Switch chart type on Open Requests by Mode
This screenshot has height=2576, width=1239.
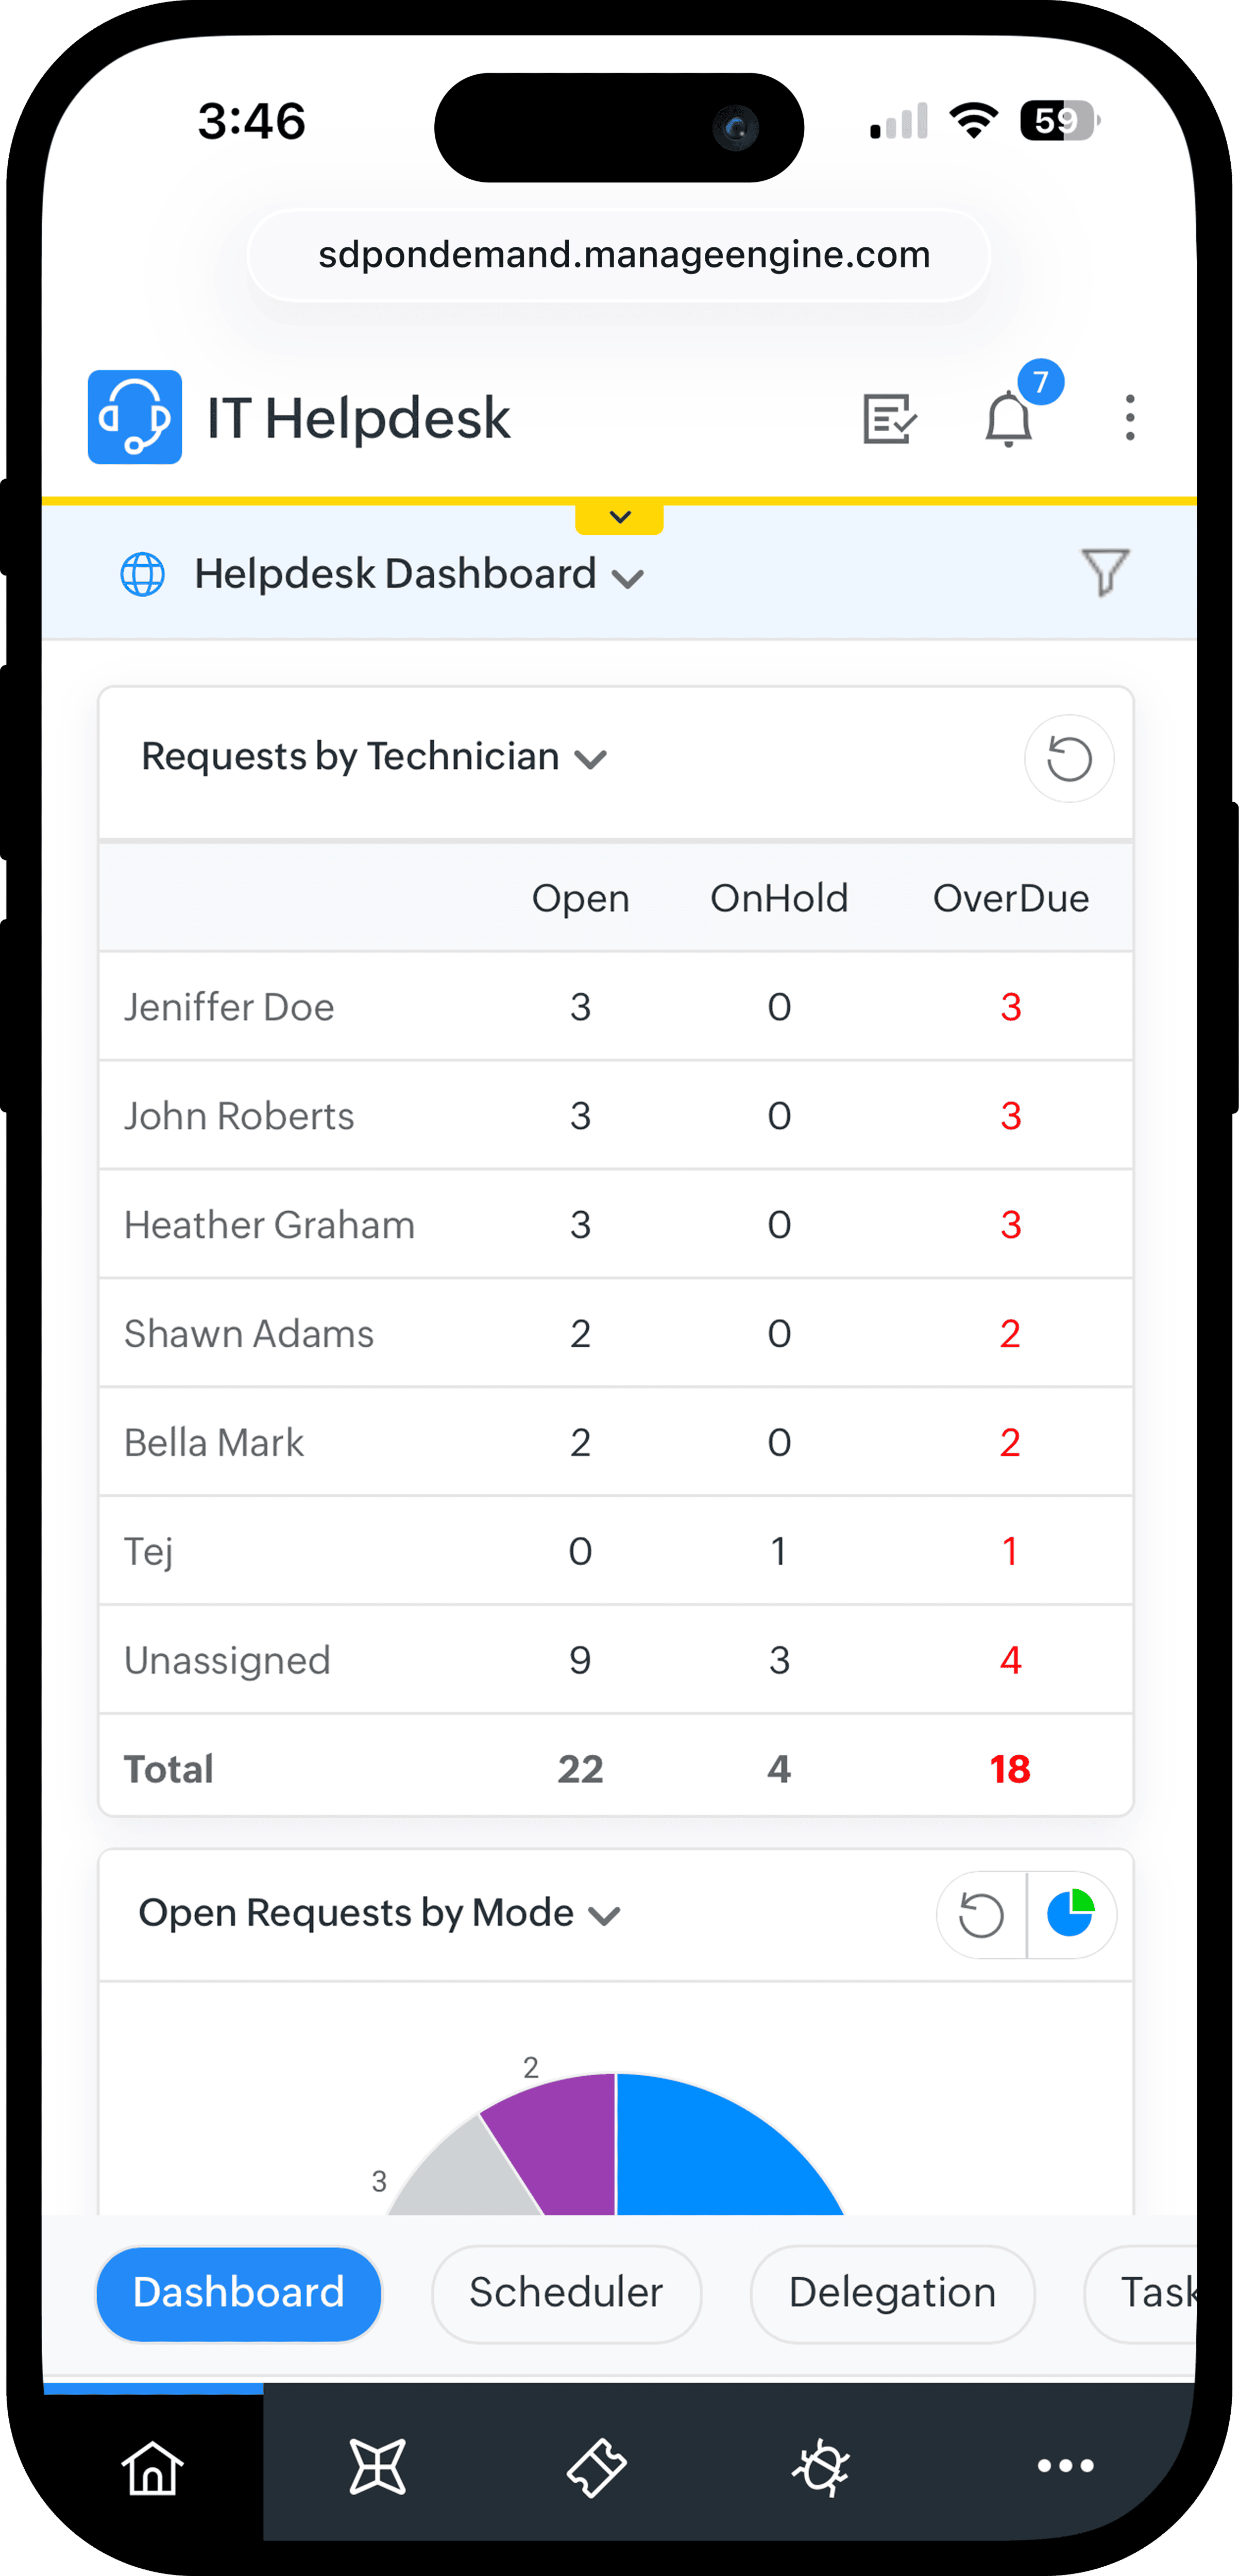[1071, 1913]
